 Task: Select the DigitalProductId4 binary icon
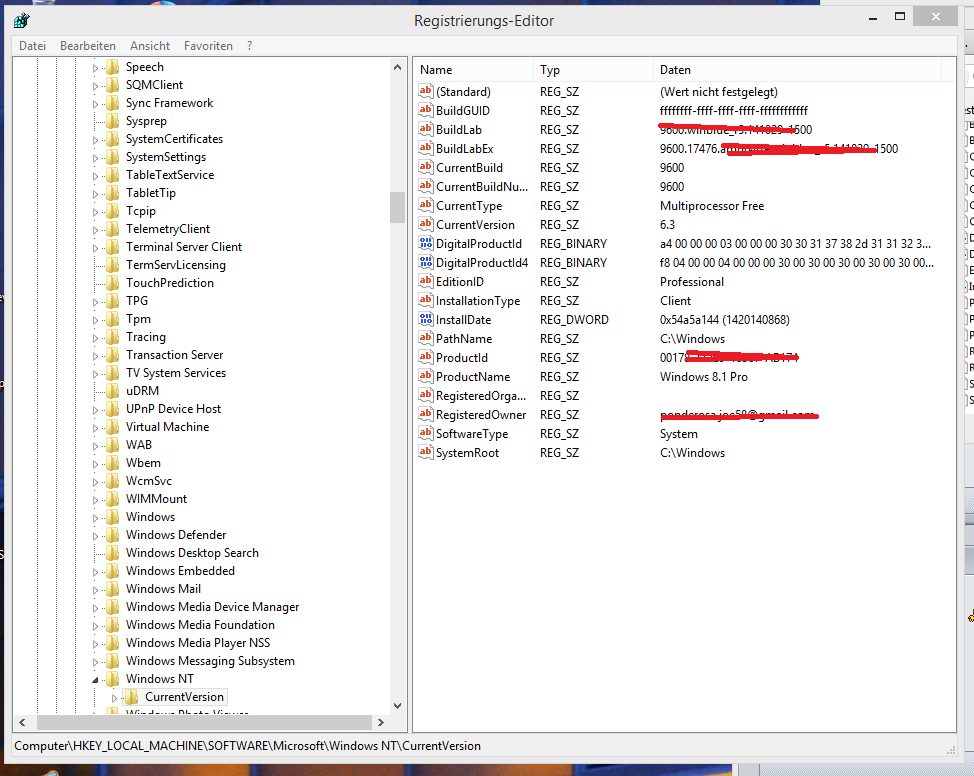[x=426, y=262]
